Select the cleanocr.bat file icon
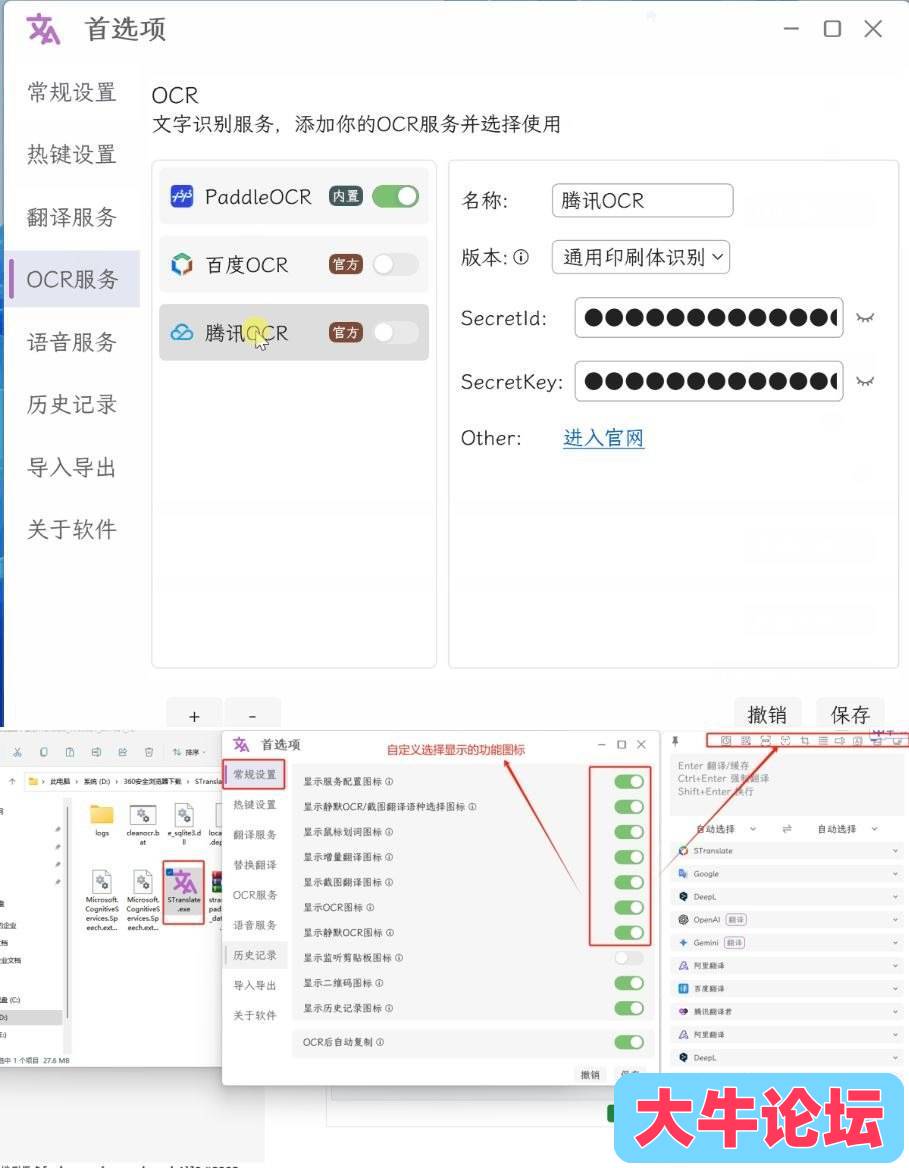The height and width of the screenshot is (1168, 909). tap(142, 814)
